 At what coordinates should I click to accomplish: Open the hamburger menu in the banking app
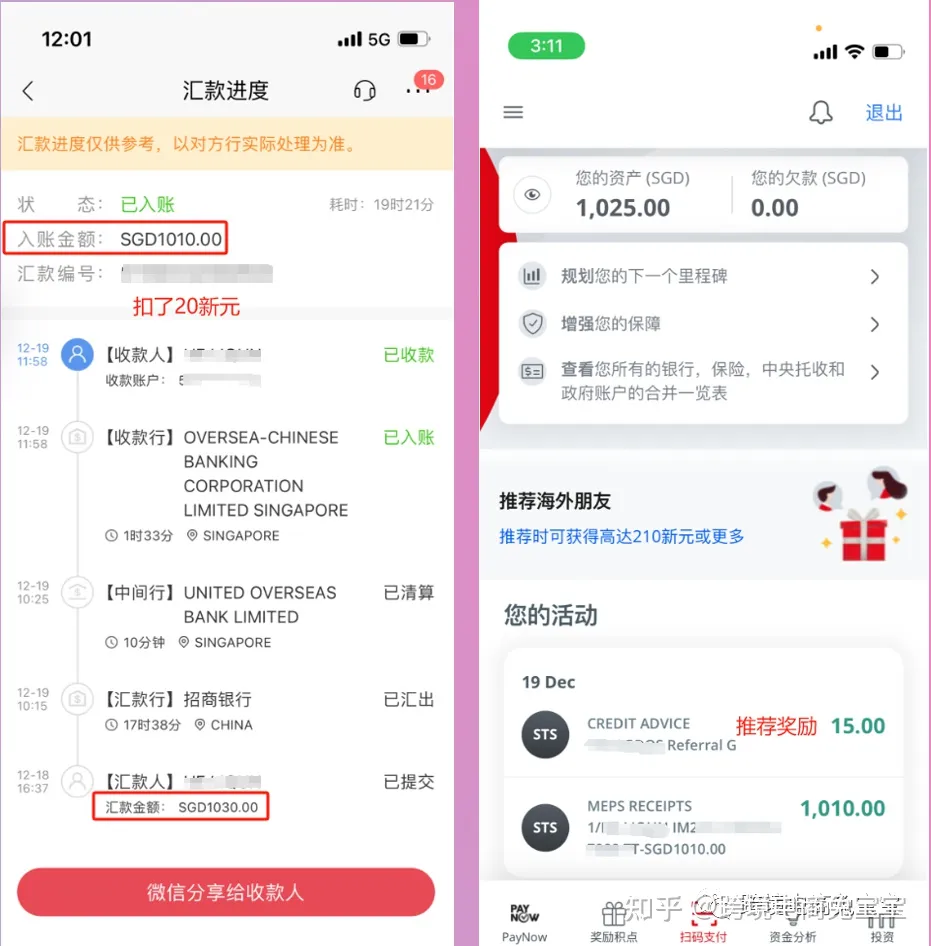tap(513, 112)
